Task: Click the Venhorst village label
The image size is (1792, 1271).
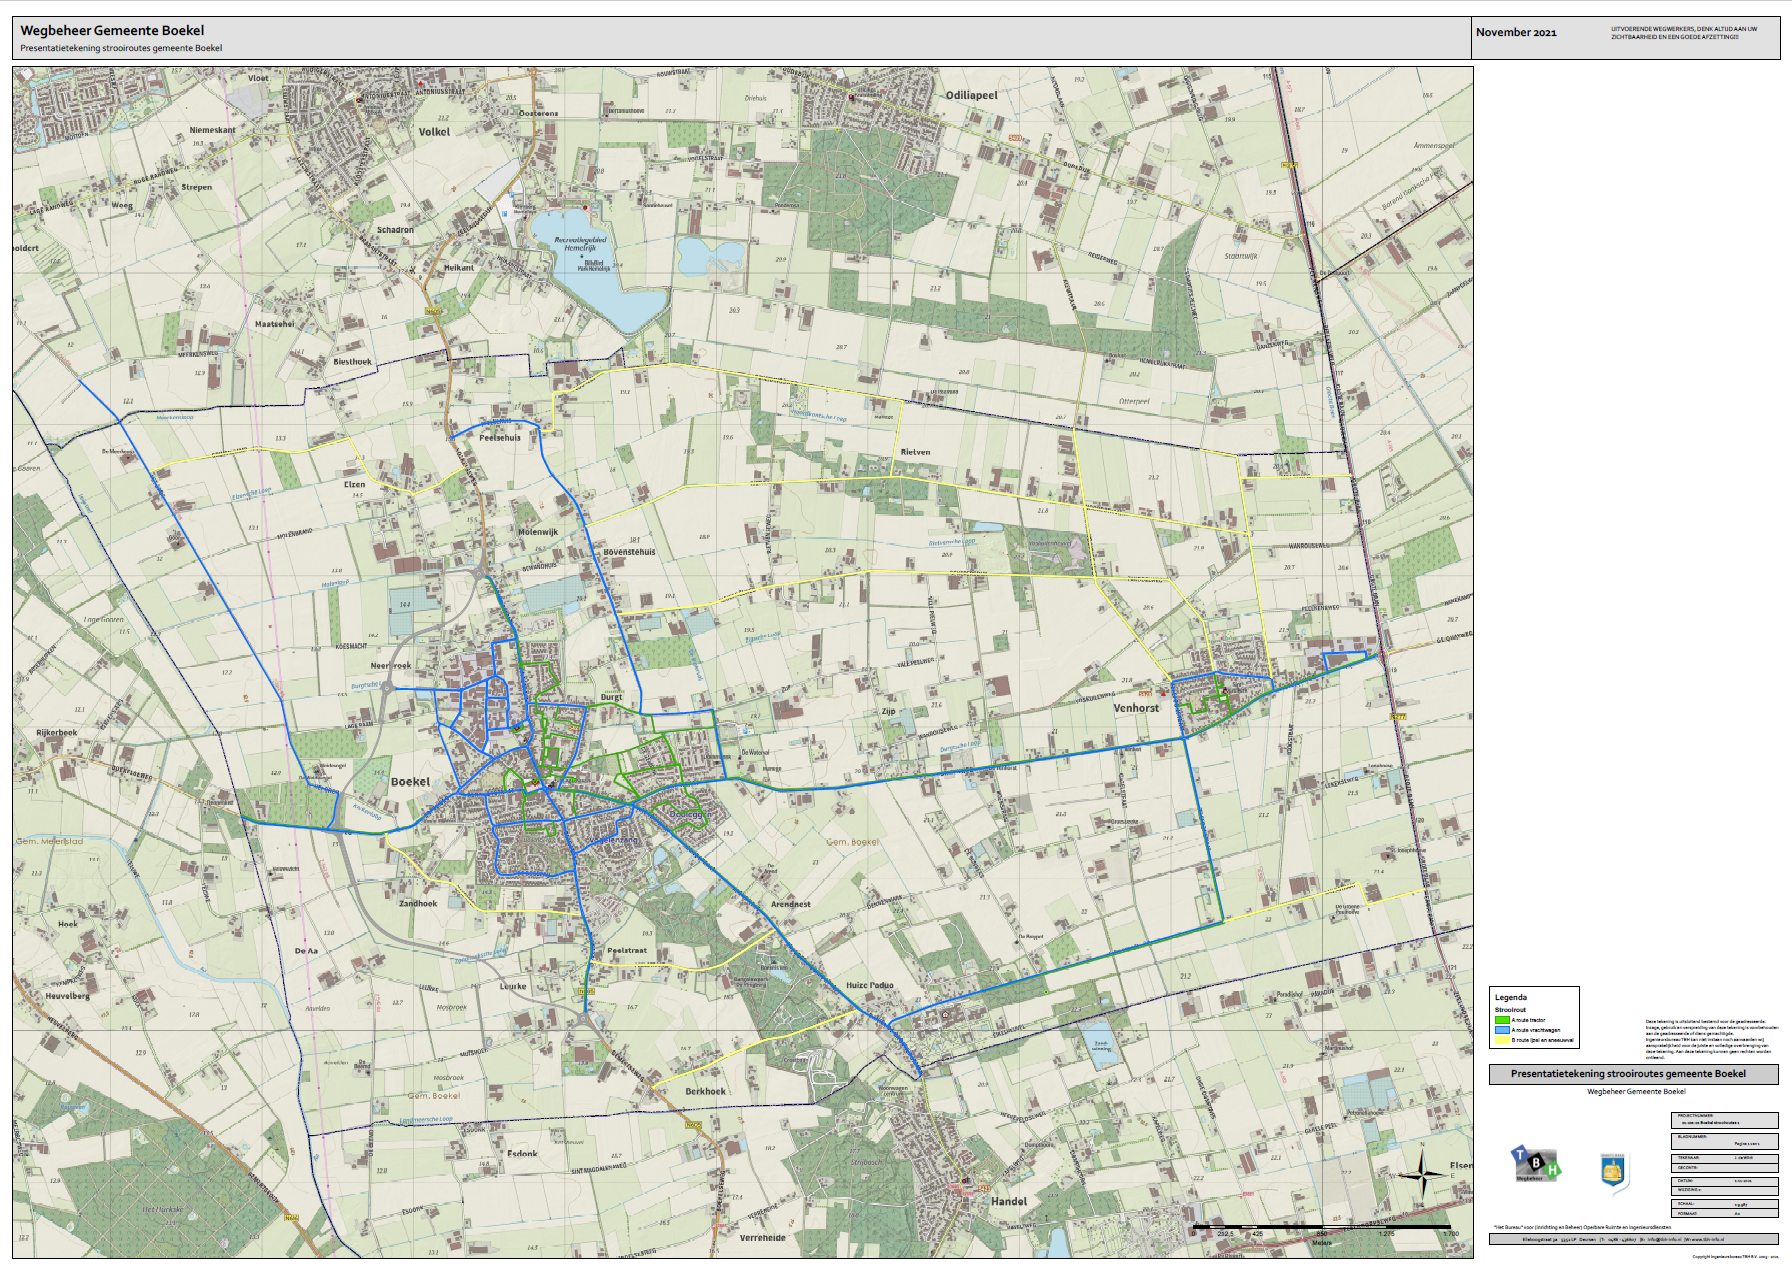Action: pos(1136,708)
